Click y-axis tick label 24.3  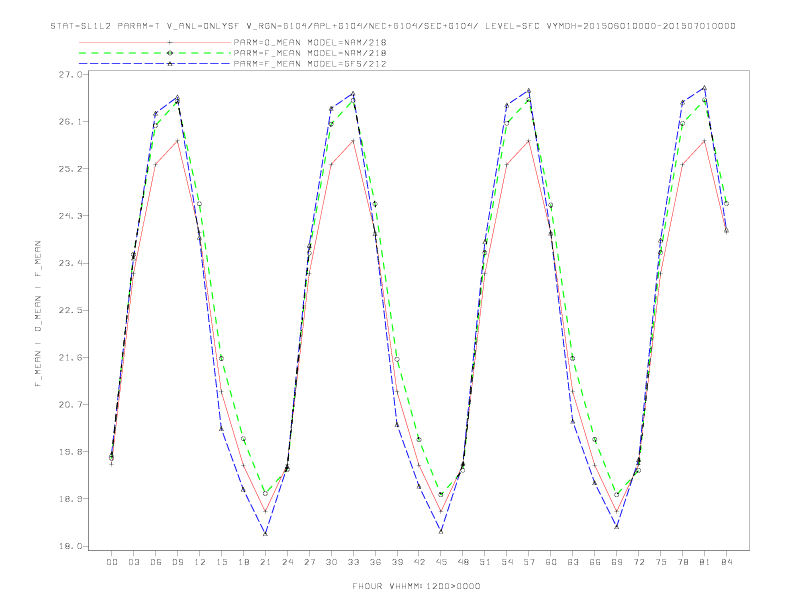coord(70,216)
